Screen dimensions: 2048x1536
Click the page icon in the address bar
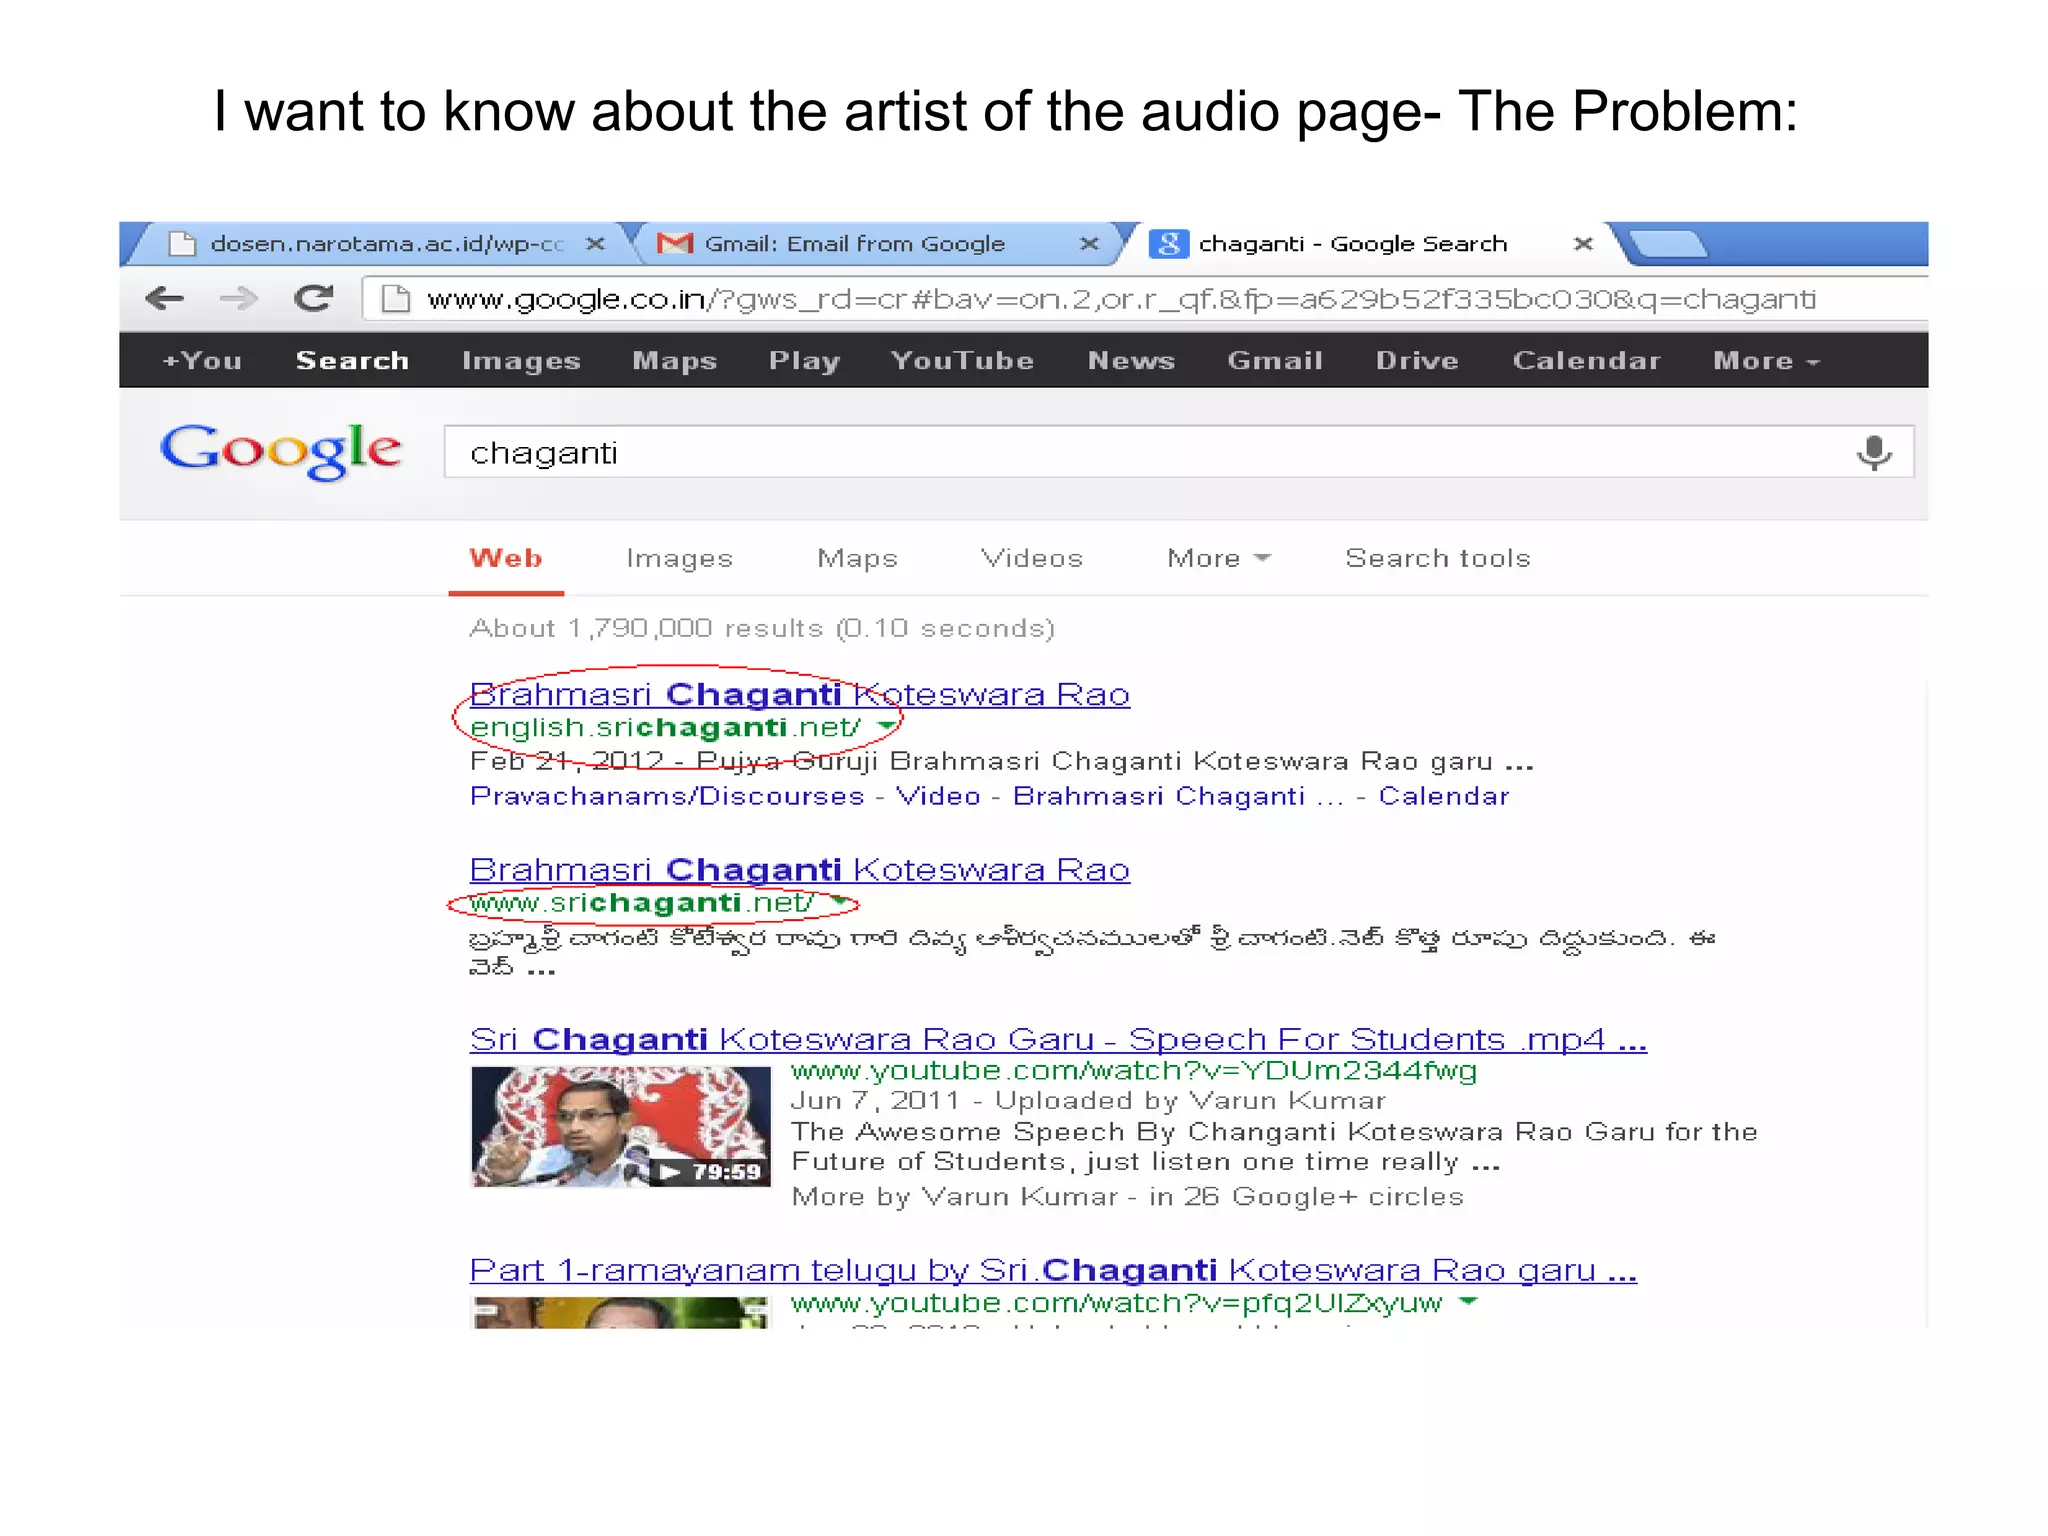pyautogui.click(x=396, y=298)
